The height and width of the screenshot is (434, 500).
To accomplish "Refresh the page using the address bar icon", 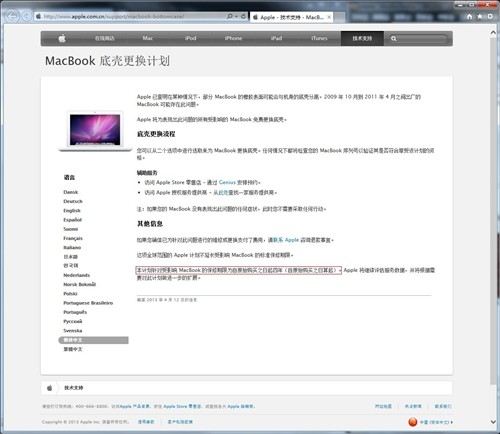I will pos(243,16).
